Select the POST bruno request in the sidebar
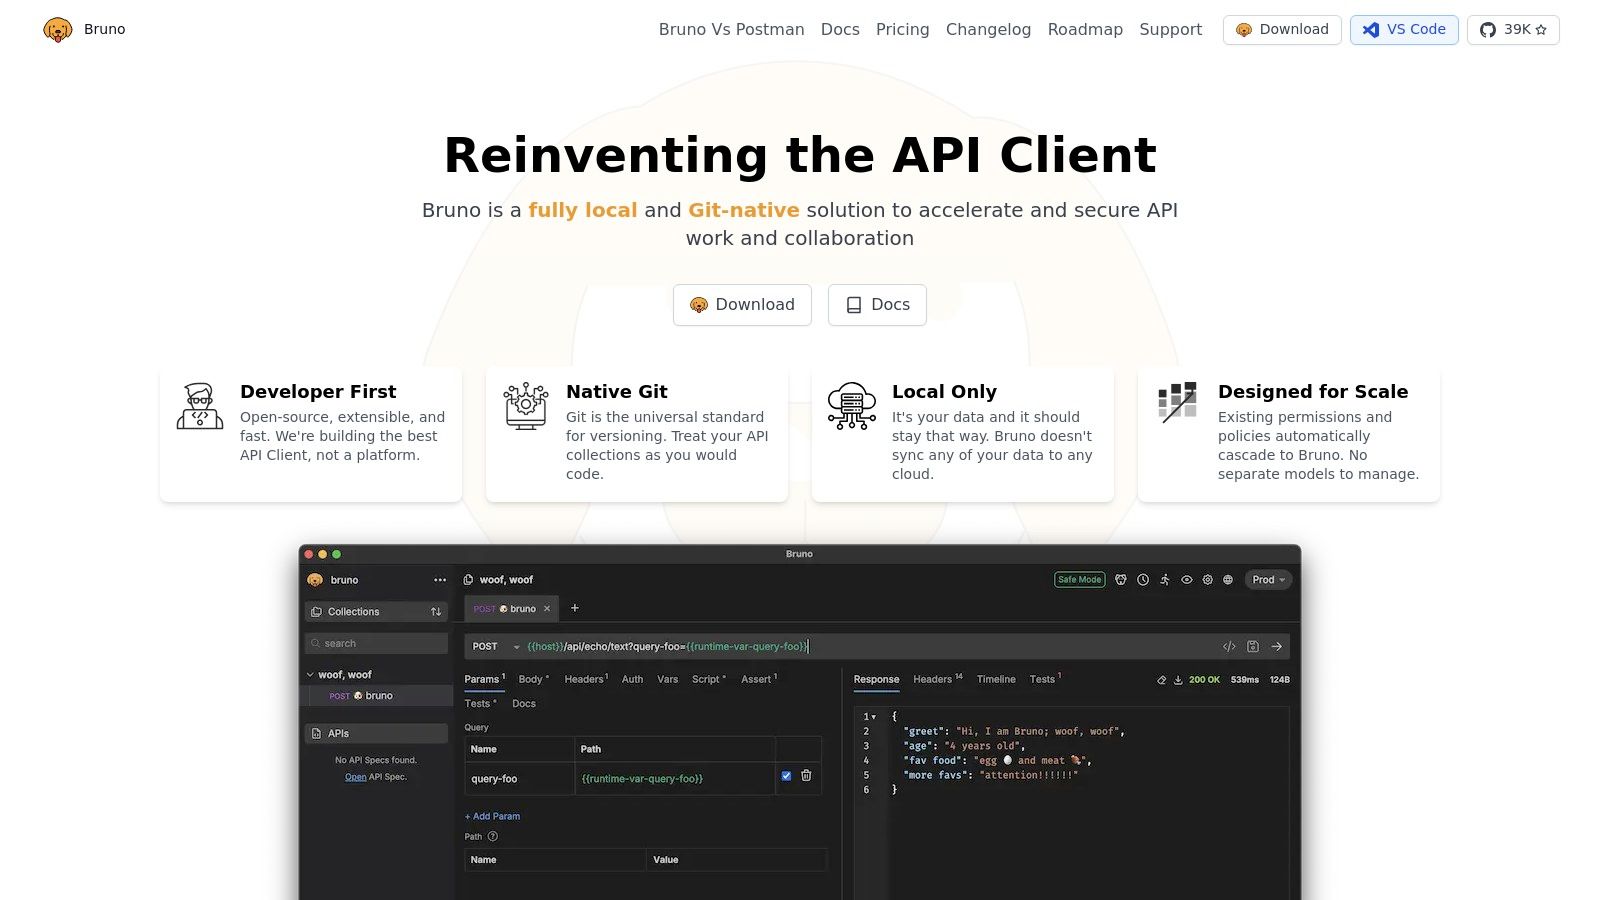1600x900 pixels. point(378,696)
